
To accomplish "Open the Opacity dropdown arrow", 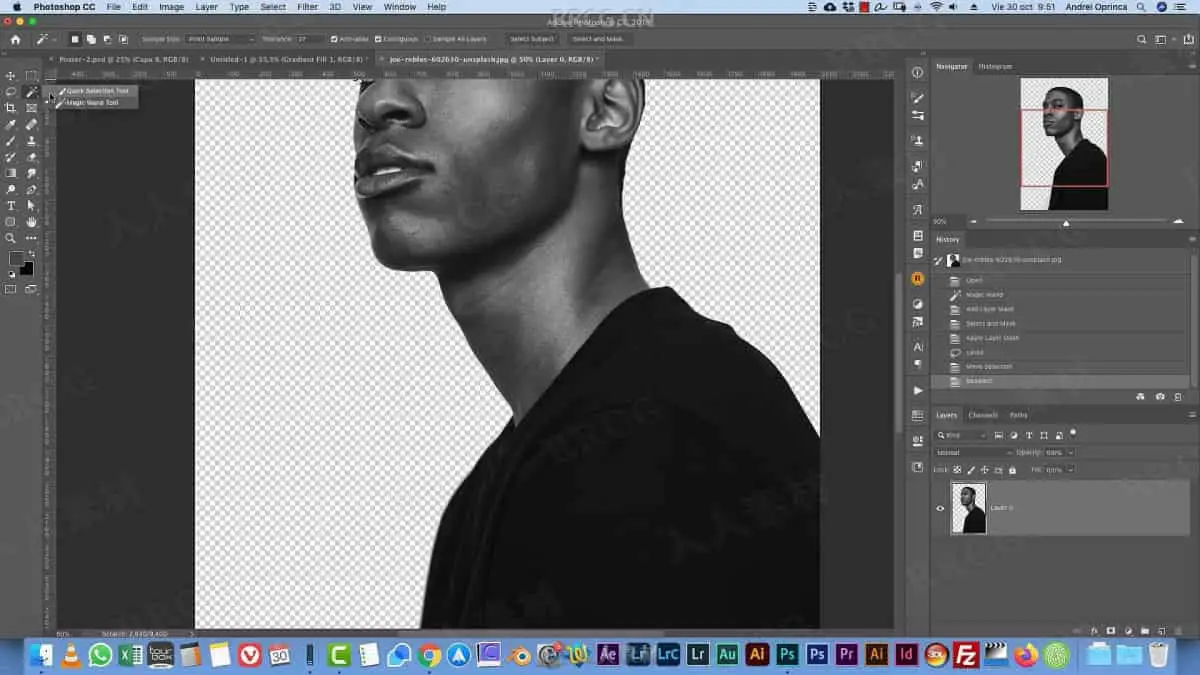I will click(1071, 452).
